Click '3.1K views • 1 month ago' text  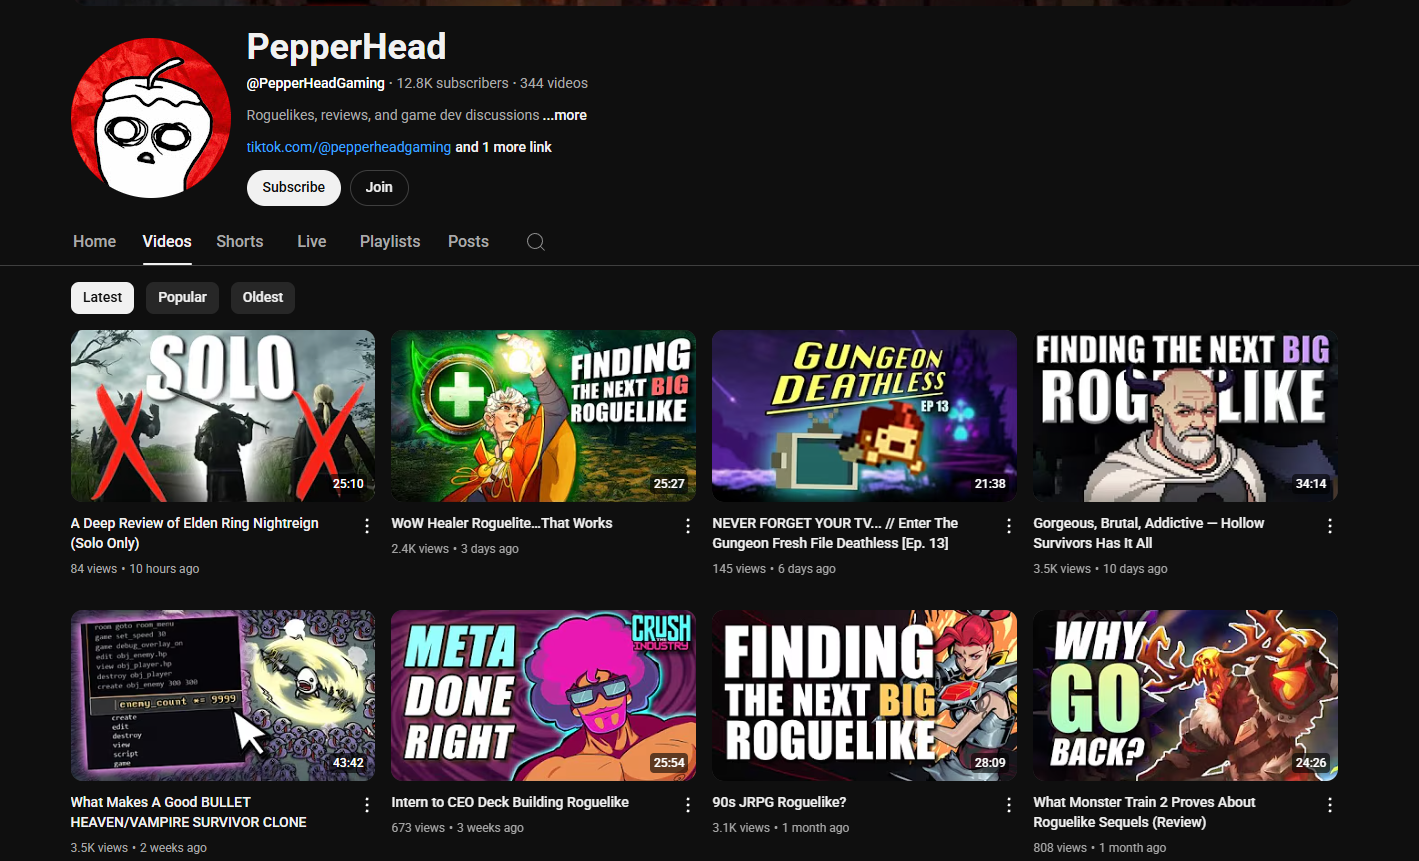(781, 828)
